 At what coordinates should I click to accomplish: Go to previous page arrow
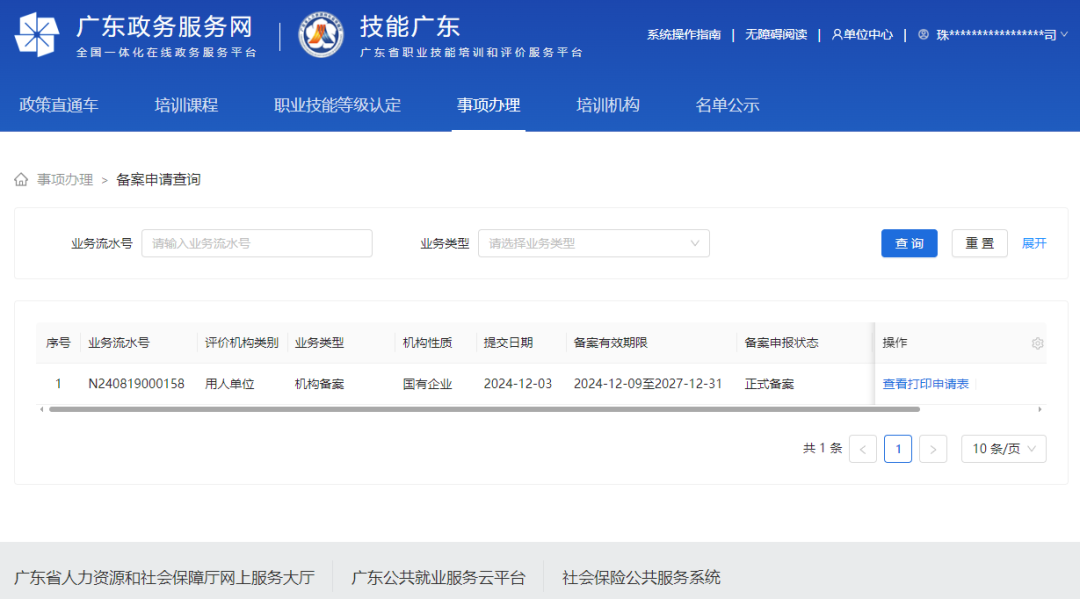[x=862, y=449]
